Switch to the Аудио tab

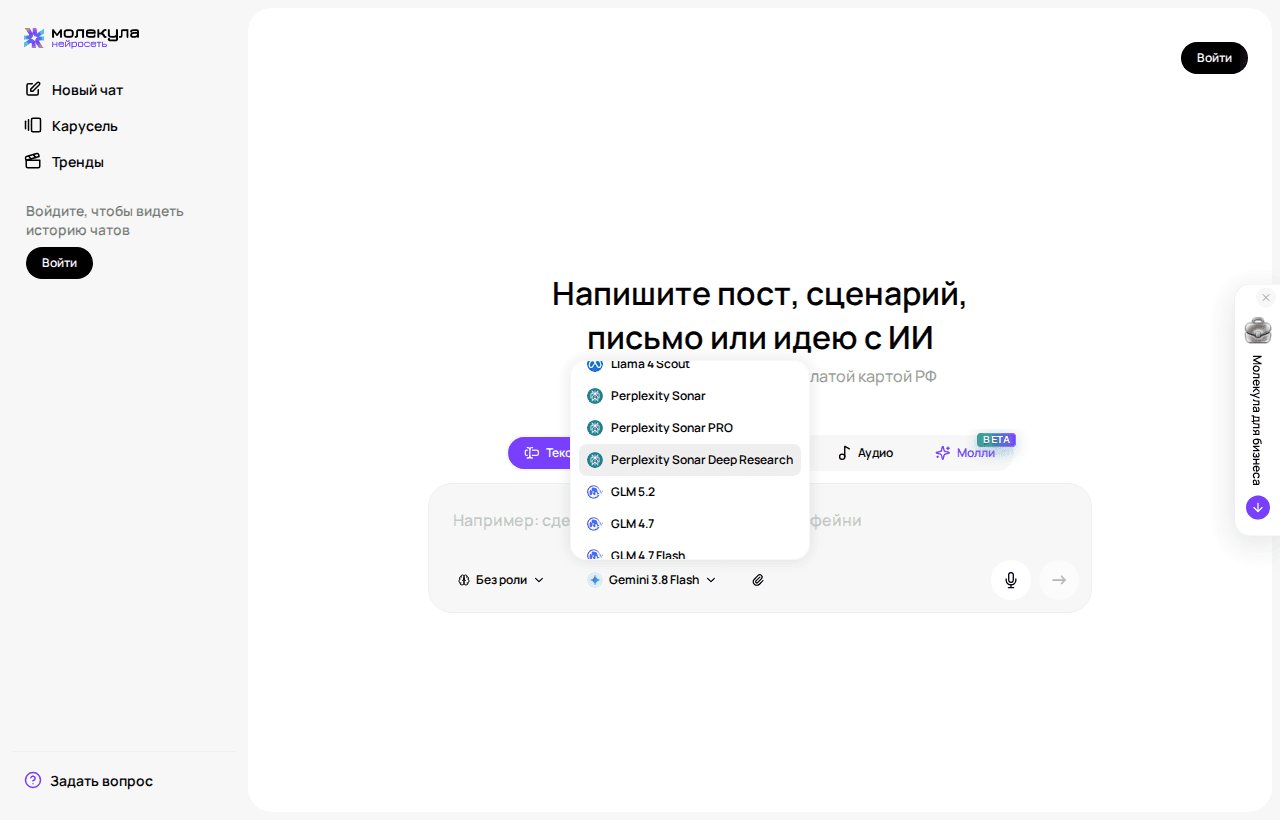point(865,453)
